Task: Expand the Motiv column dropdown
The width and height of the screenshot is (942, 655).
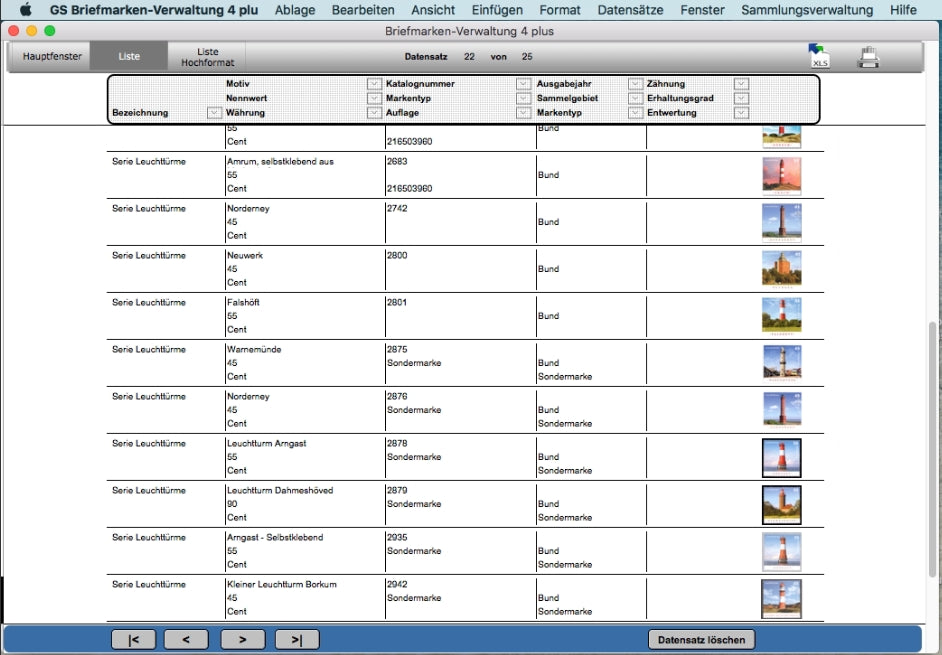Action: [x=374, y=84]
